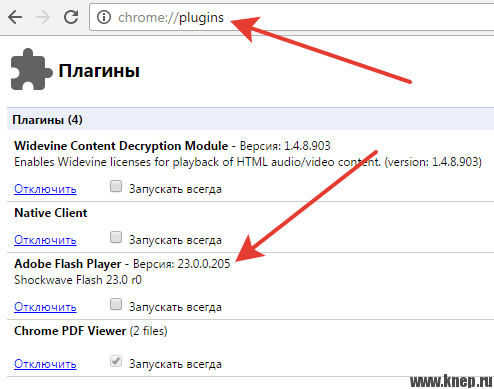Toggle always run for Chrome PDF Viewer
494x389 pixels.
(x=116, y=361)
